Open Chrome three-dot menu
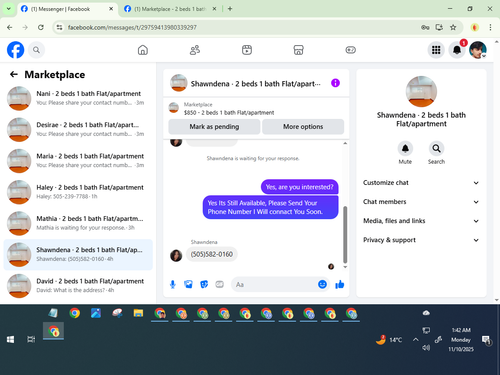Viewport: 500px width, 375px height. pyautogui.click(x=490, y=27)
